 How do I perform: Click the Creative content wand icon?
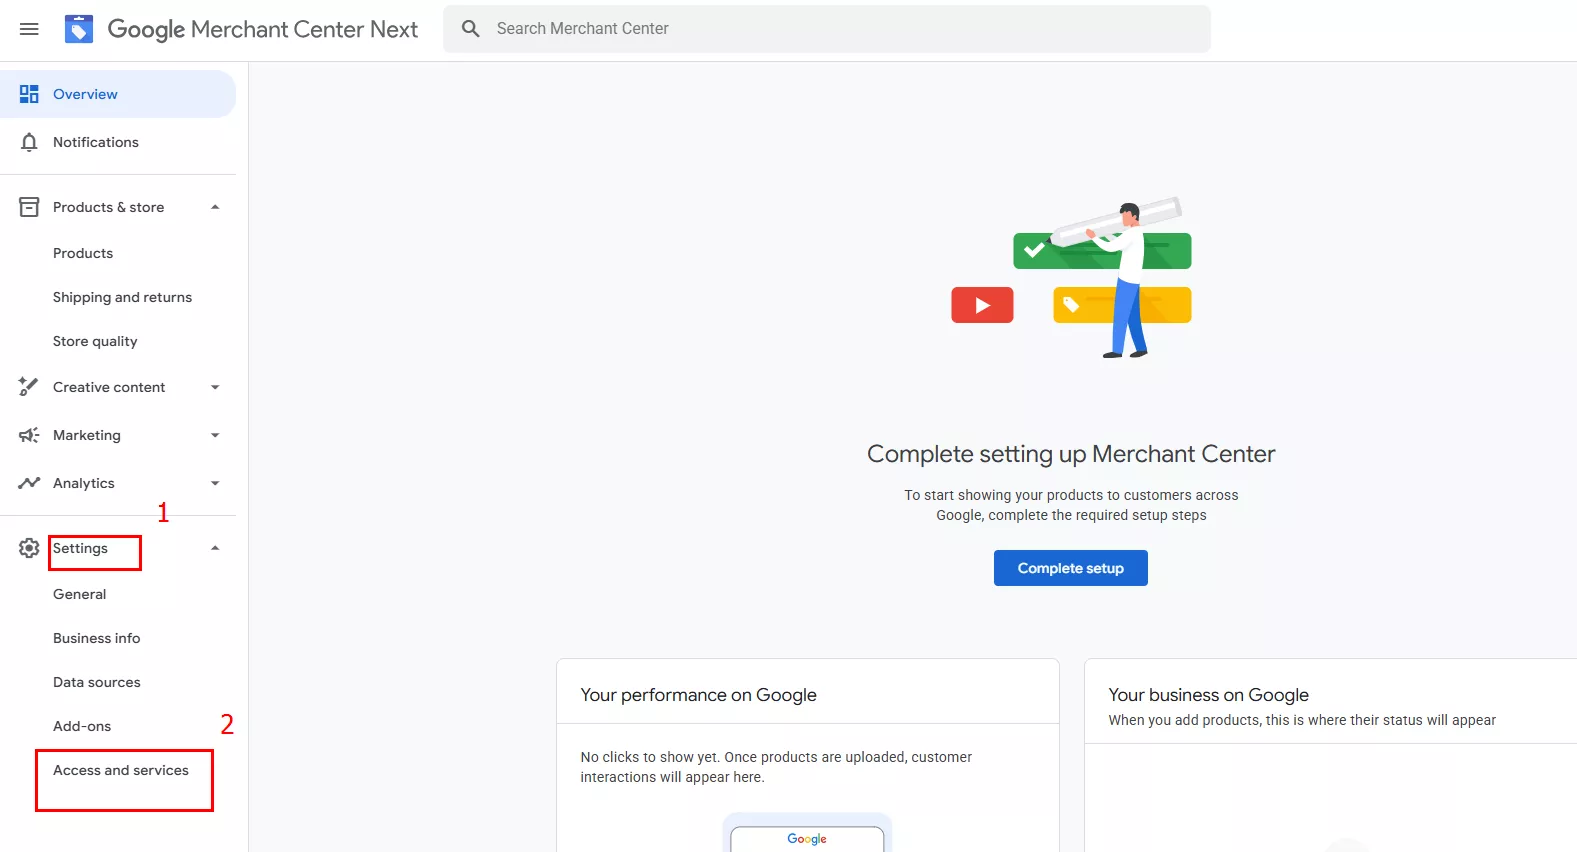(x=29, y=387)
